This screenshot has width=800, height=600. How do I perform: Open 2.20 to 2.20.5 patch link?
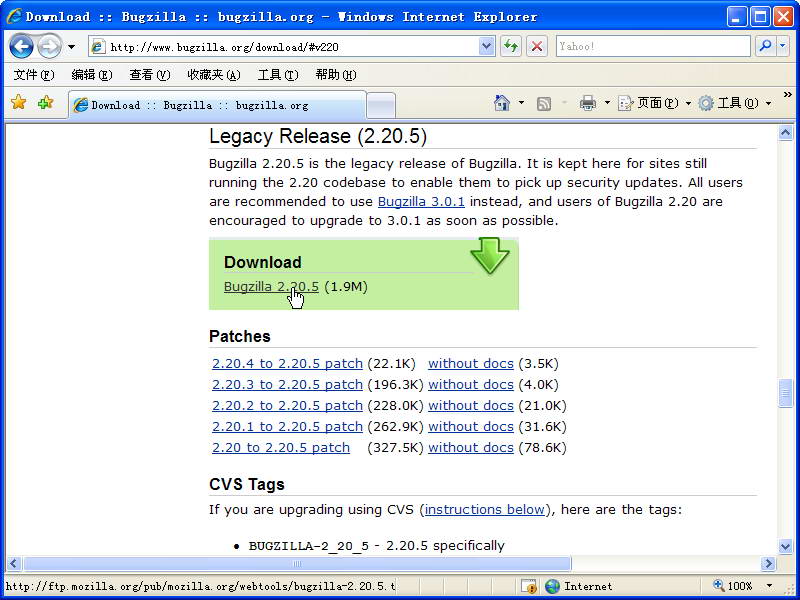281,447
